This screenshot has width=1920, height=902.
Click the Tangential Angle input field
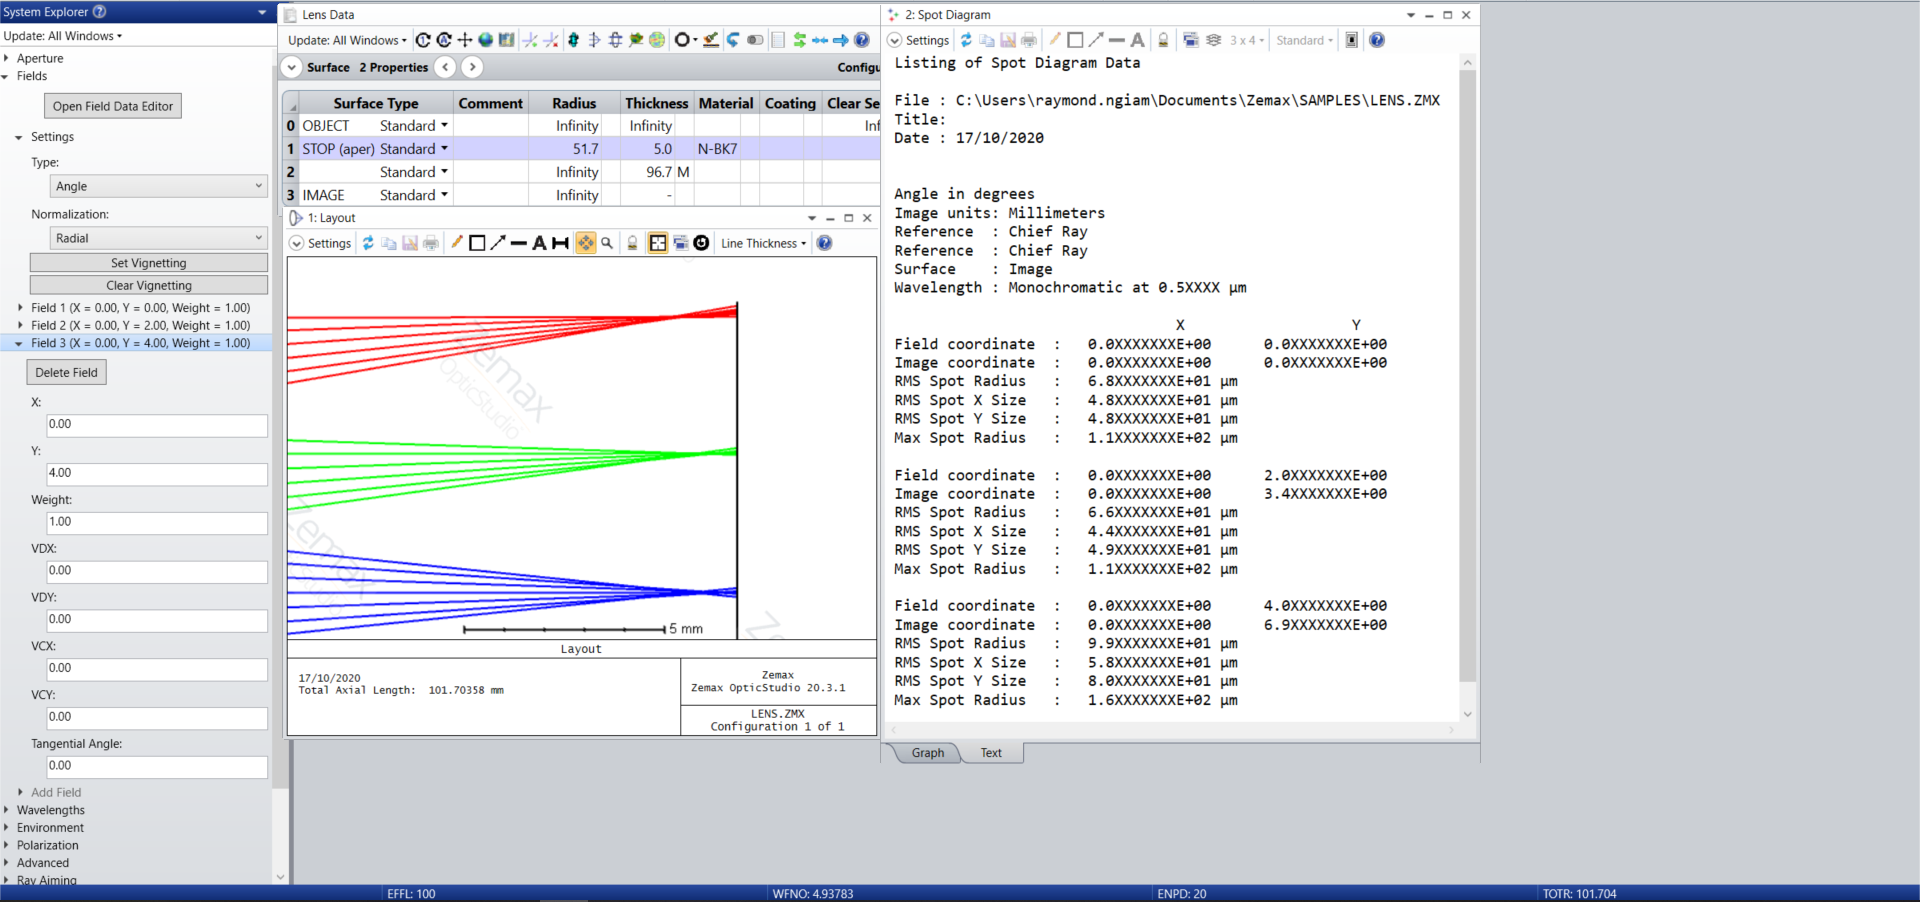pos(157,766)
